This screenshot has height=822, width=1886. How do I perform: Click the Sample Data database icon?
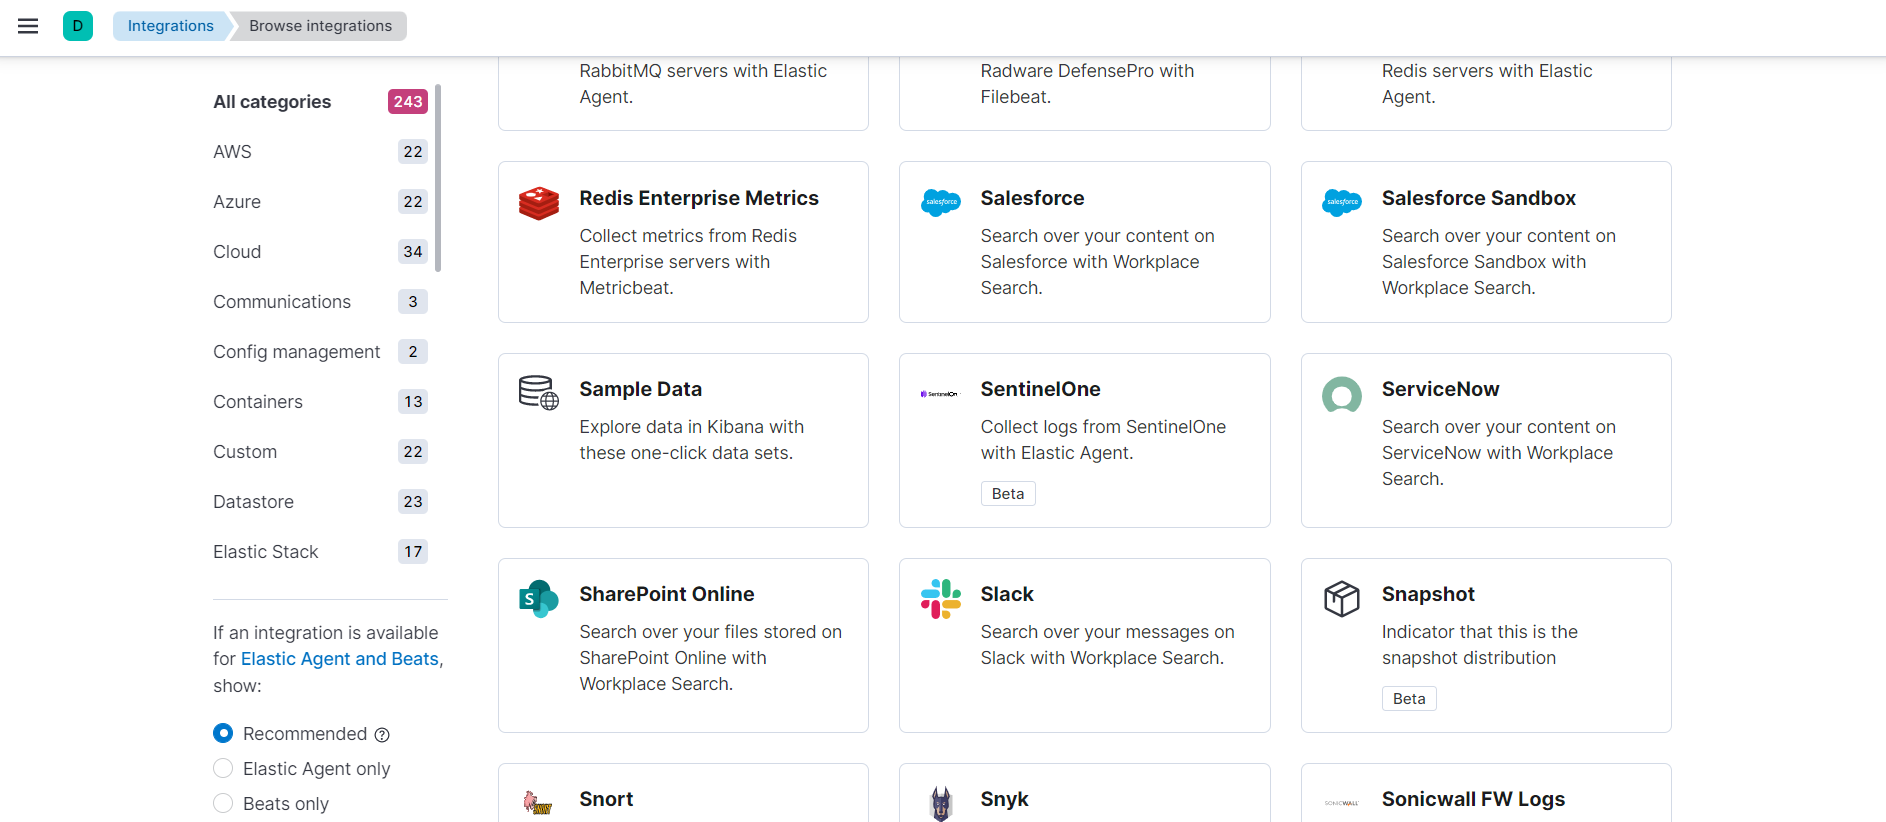[539, 393]
